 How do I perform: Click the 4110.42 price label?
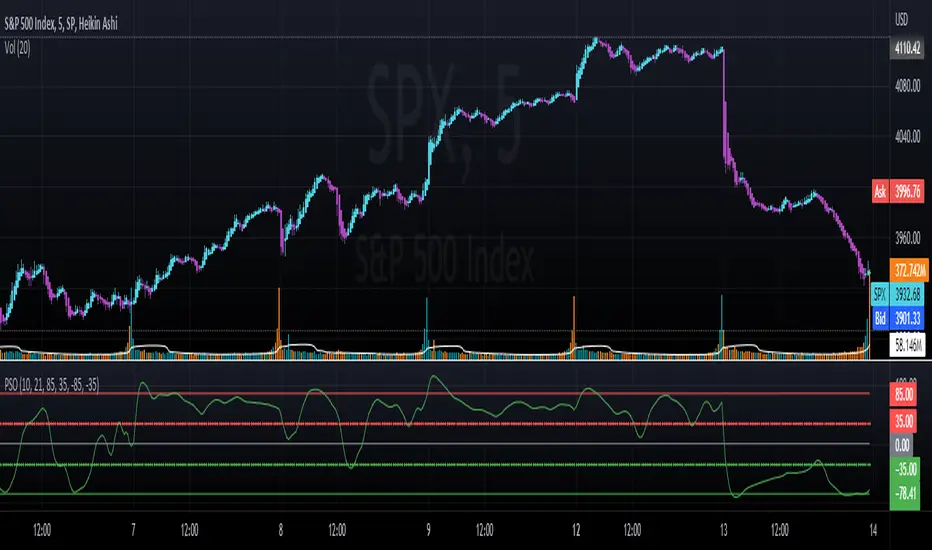(x=907, y=48)
